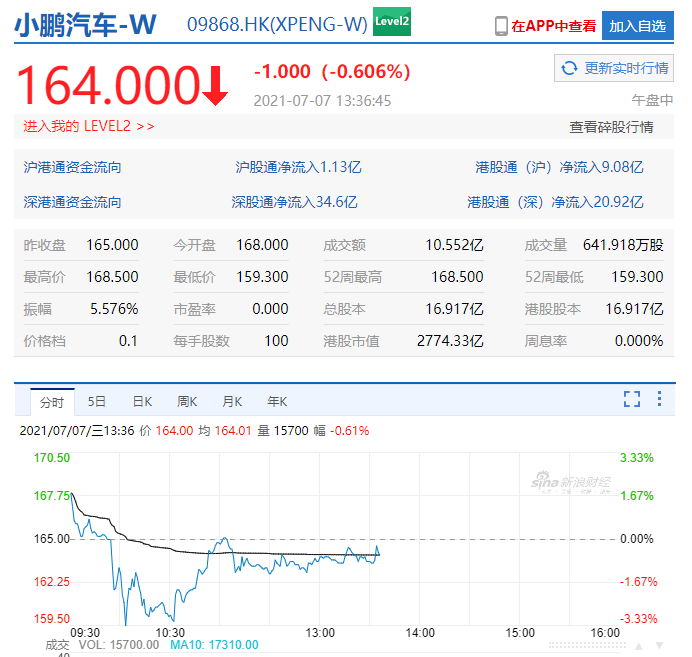
Task: Expand chart to fullscreen with bracket icon
Action: [632, 399]
